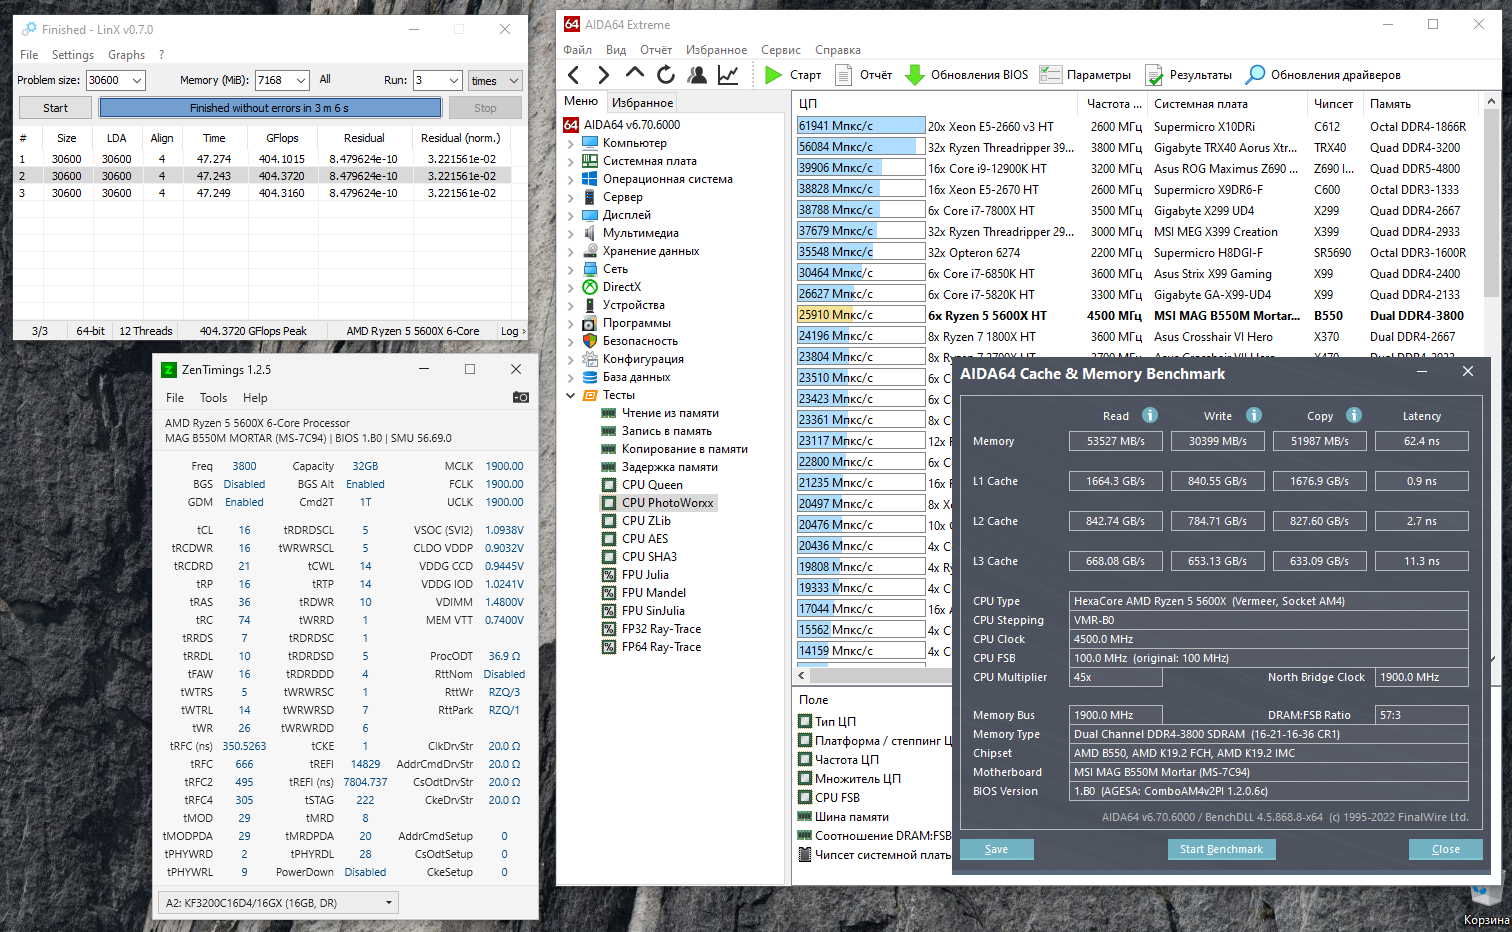
Task: Click the 61941 Мпкс/с result bar
Action: pyautogui.click(x=860, y=126)
